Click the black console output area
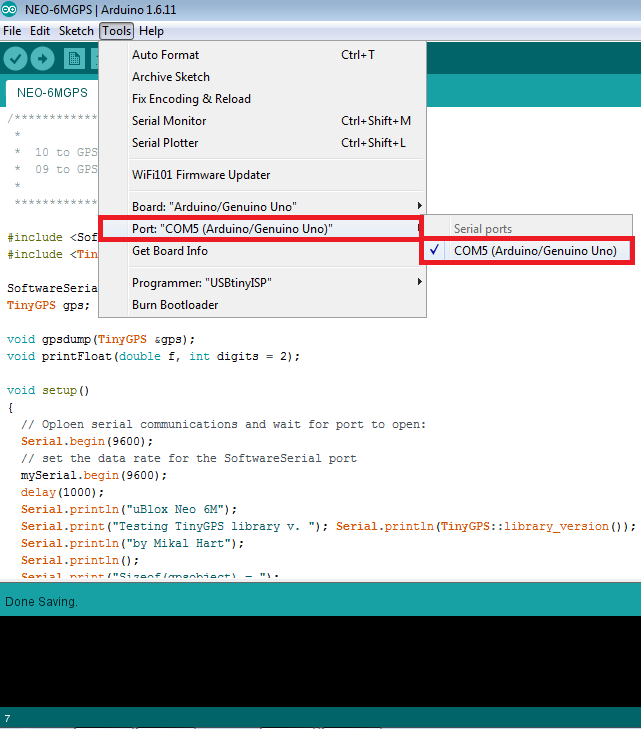This screenshot has height=729, width=641. 320,661
